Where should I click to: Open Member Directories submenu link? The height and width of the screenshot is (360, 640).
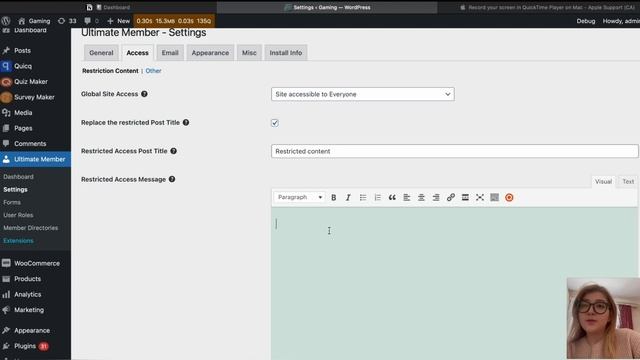[x=31, y=228]
